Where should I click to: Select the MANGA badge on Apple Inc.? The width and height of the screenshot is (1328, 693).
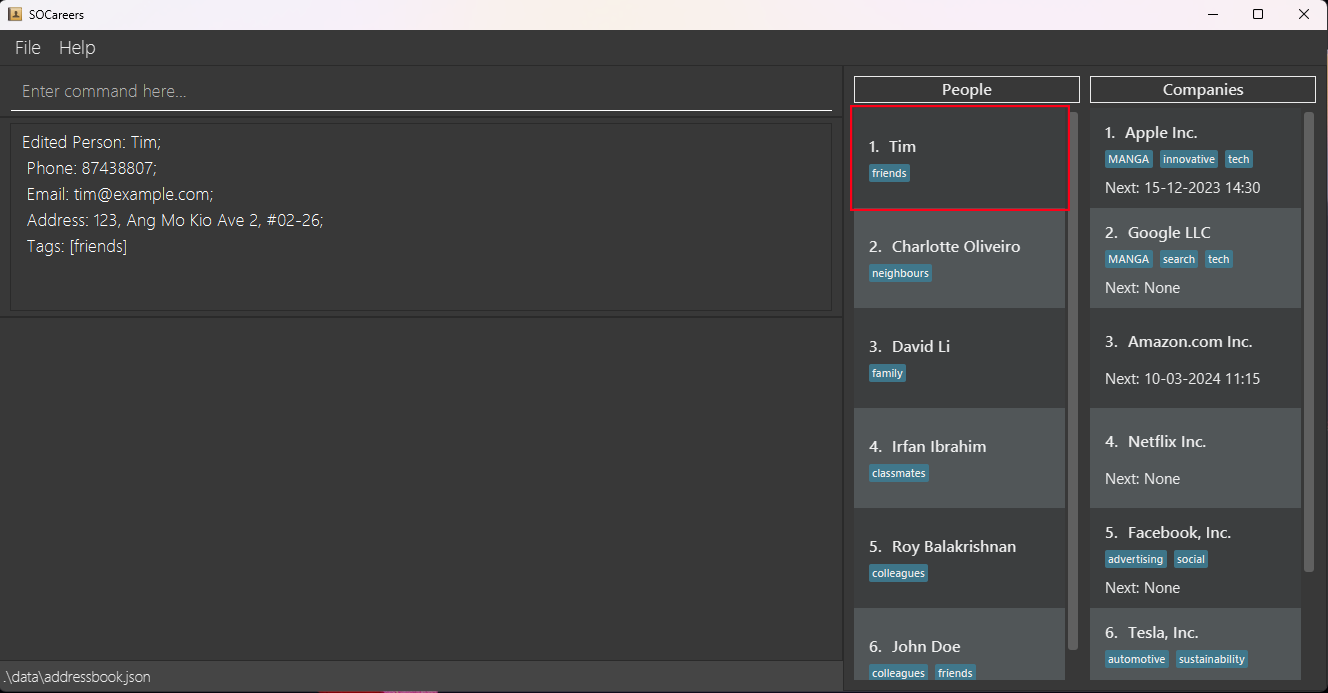point(1128,158)
